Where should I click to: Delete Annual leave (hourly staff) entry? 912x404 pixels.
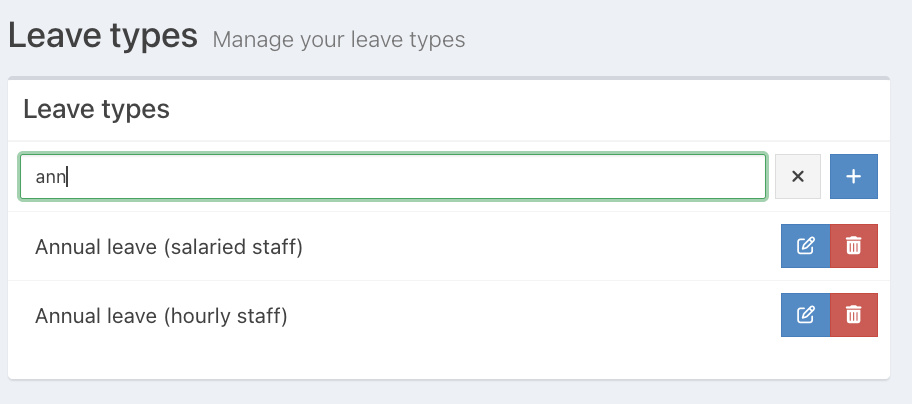click(x=853, y=315)
